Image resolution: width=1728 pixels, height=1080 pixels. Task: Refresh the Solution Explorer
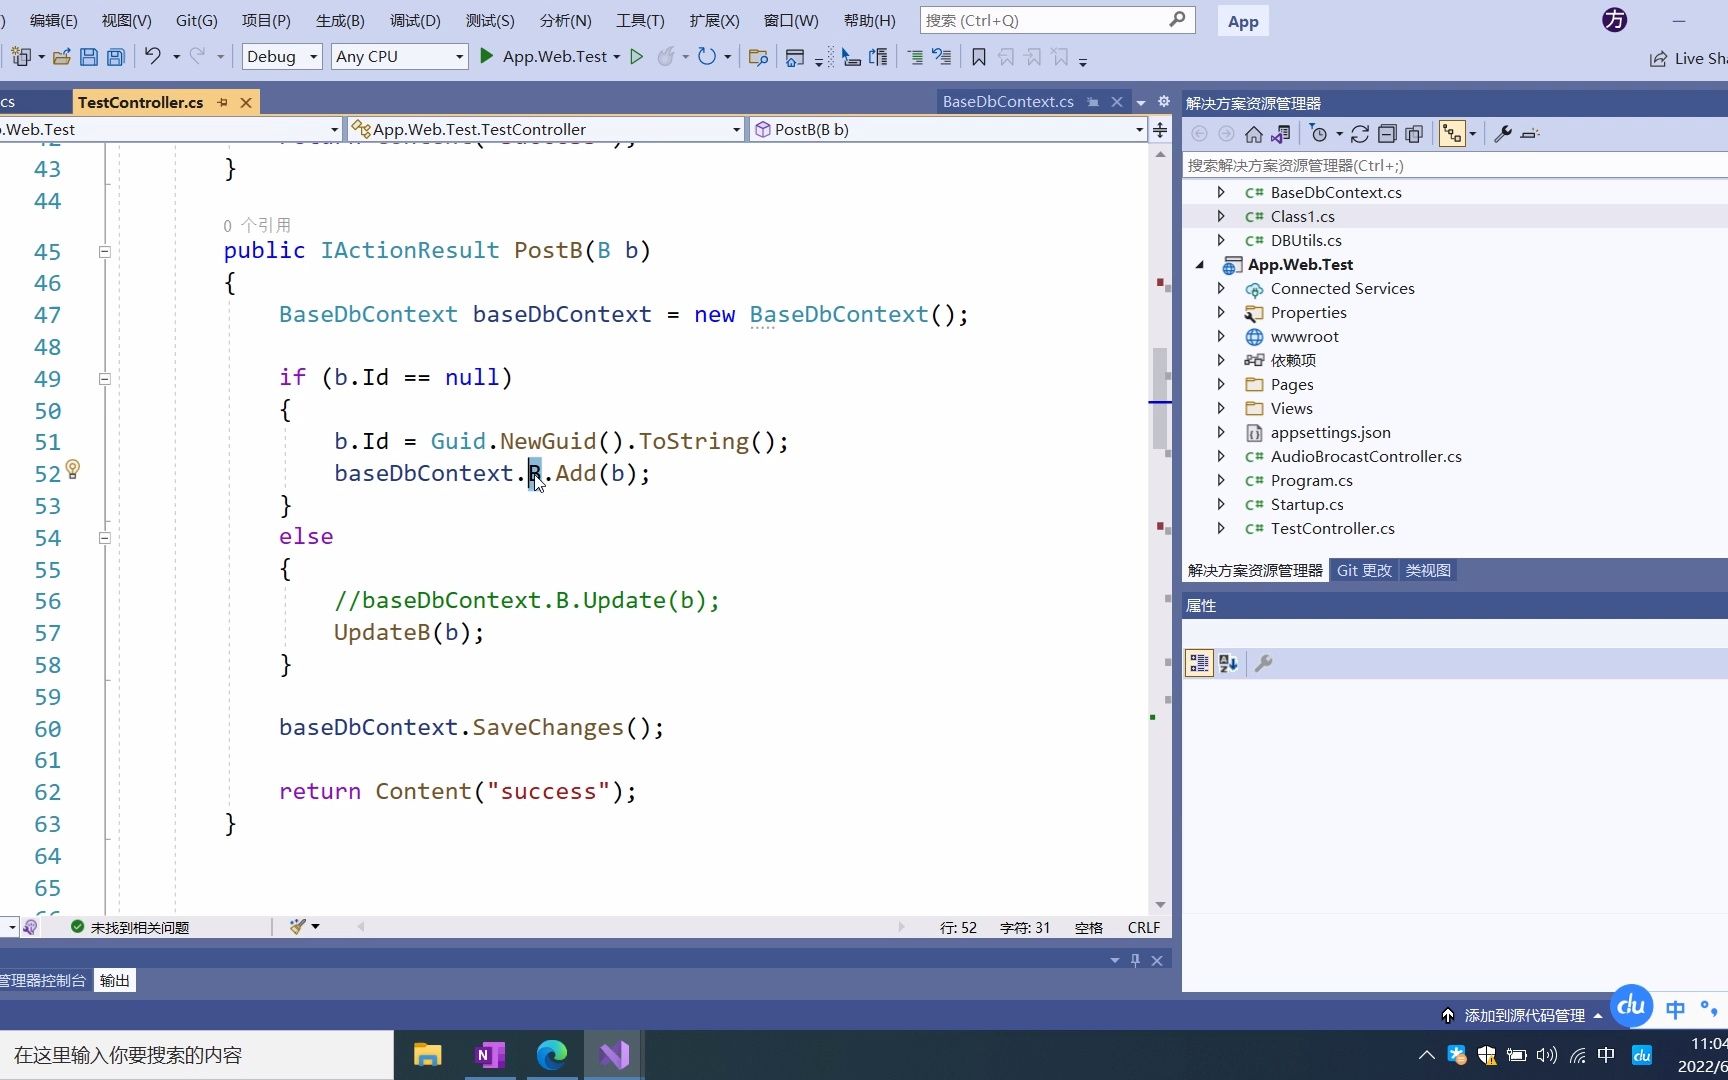pos(1360,133)
